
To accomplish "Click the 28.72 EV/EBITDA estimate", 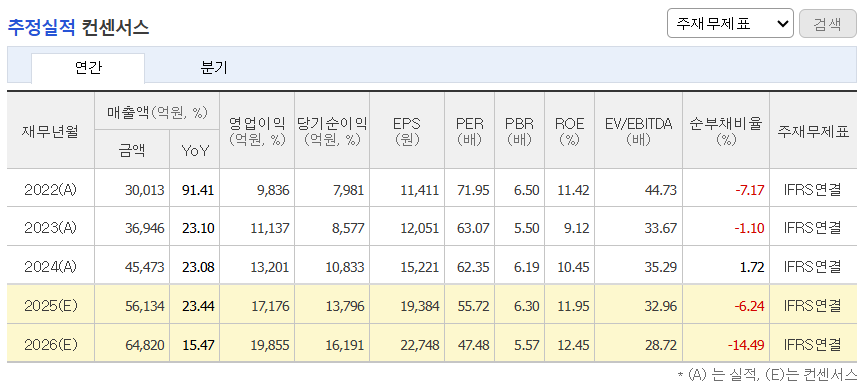I will [660, 345].
